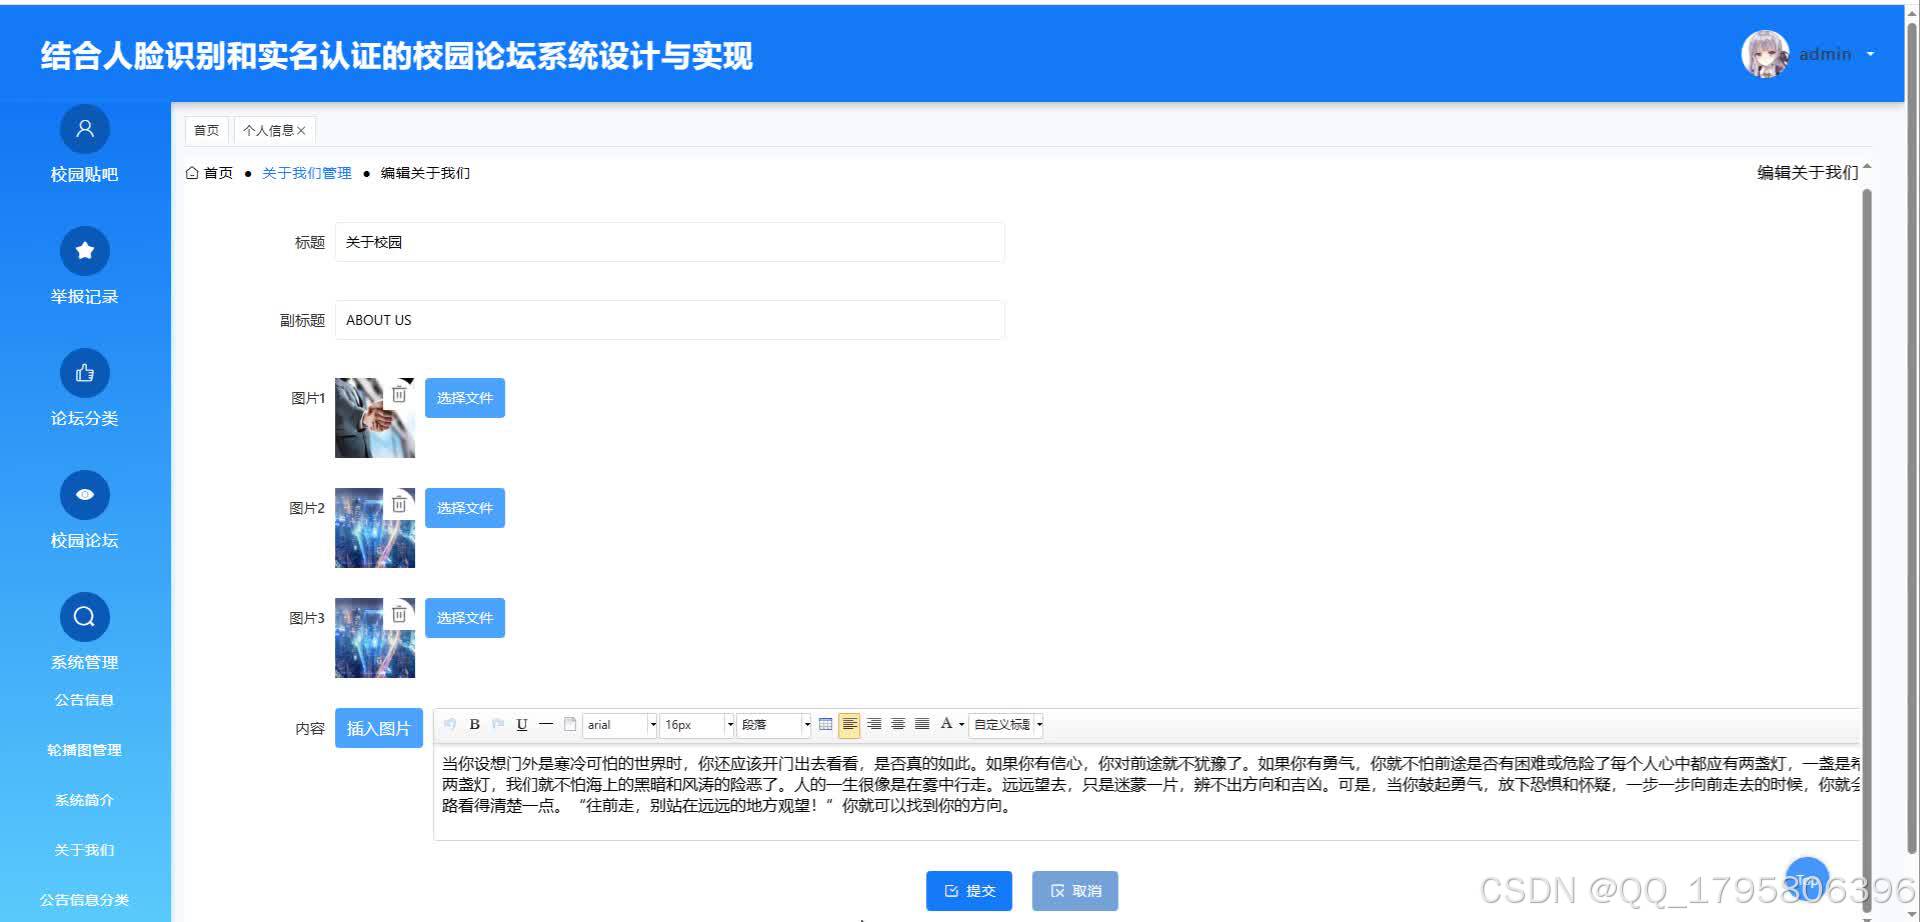Image resolution: width=1920 pixels, height=922 pixels.
Task: Delete 图片1 using its trash icon
Action: coord(399,393)
